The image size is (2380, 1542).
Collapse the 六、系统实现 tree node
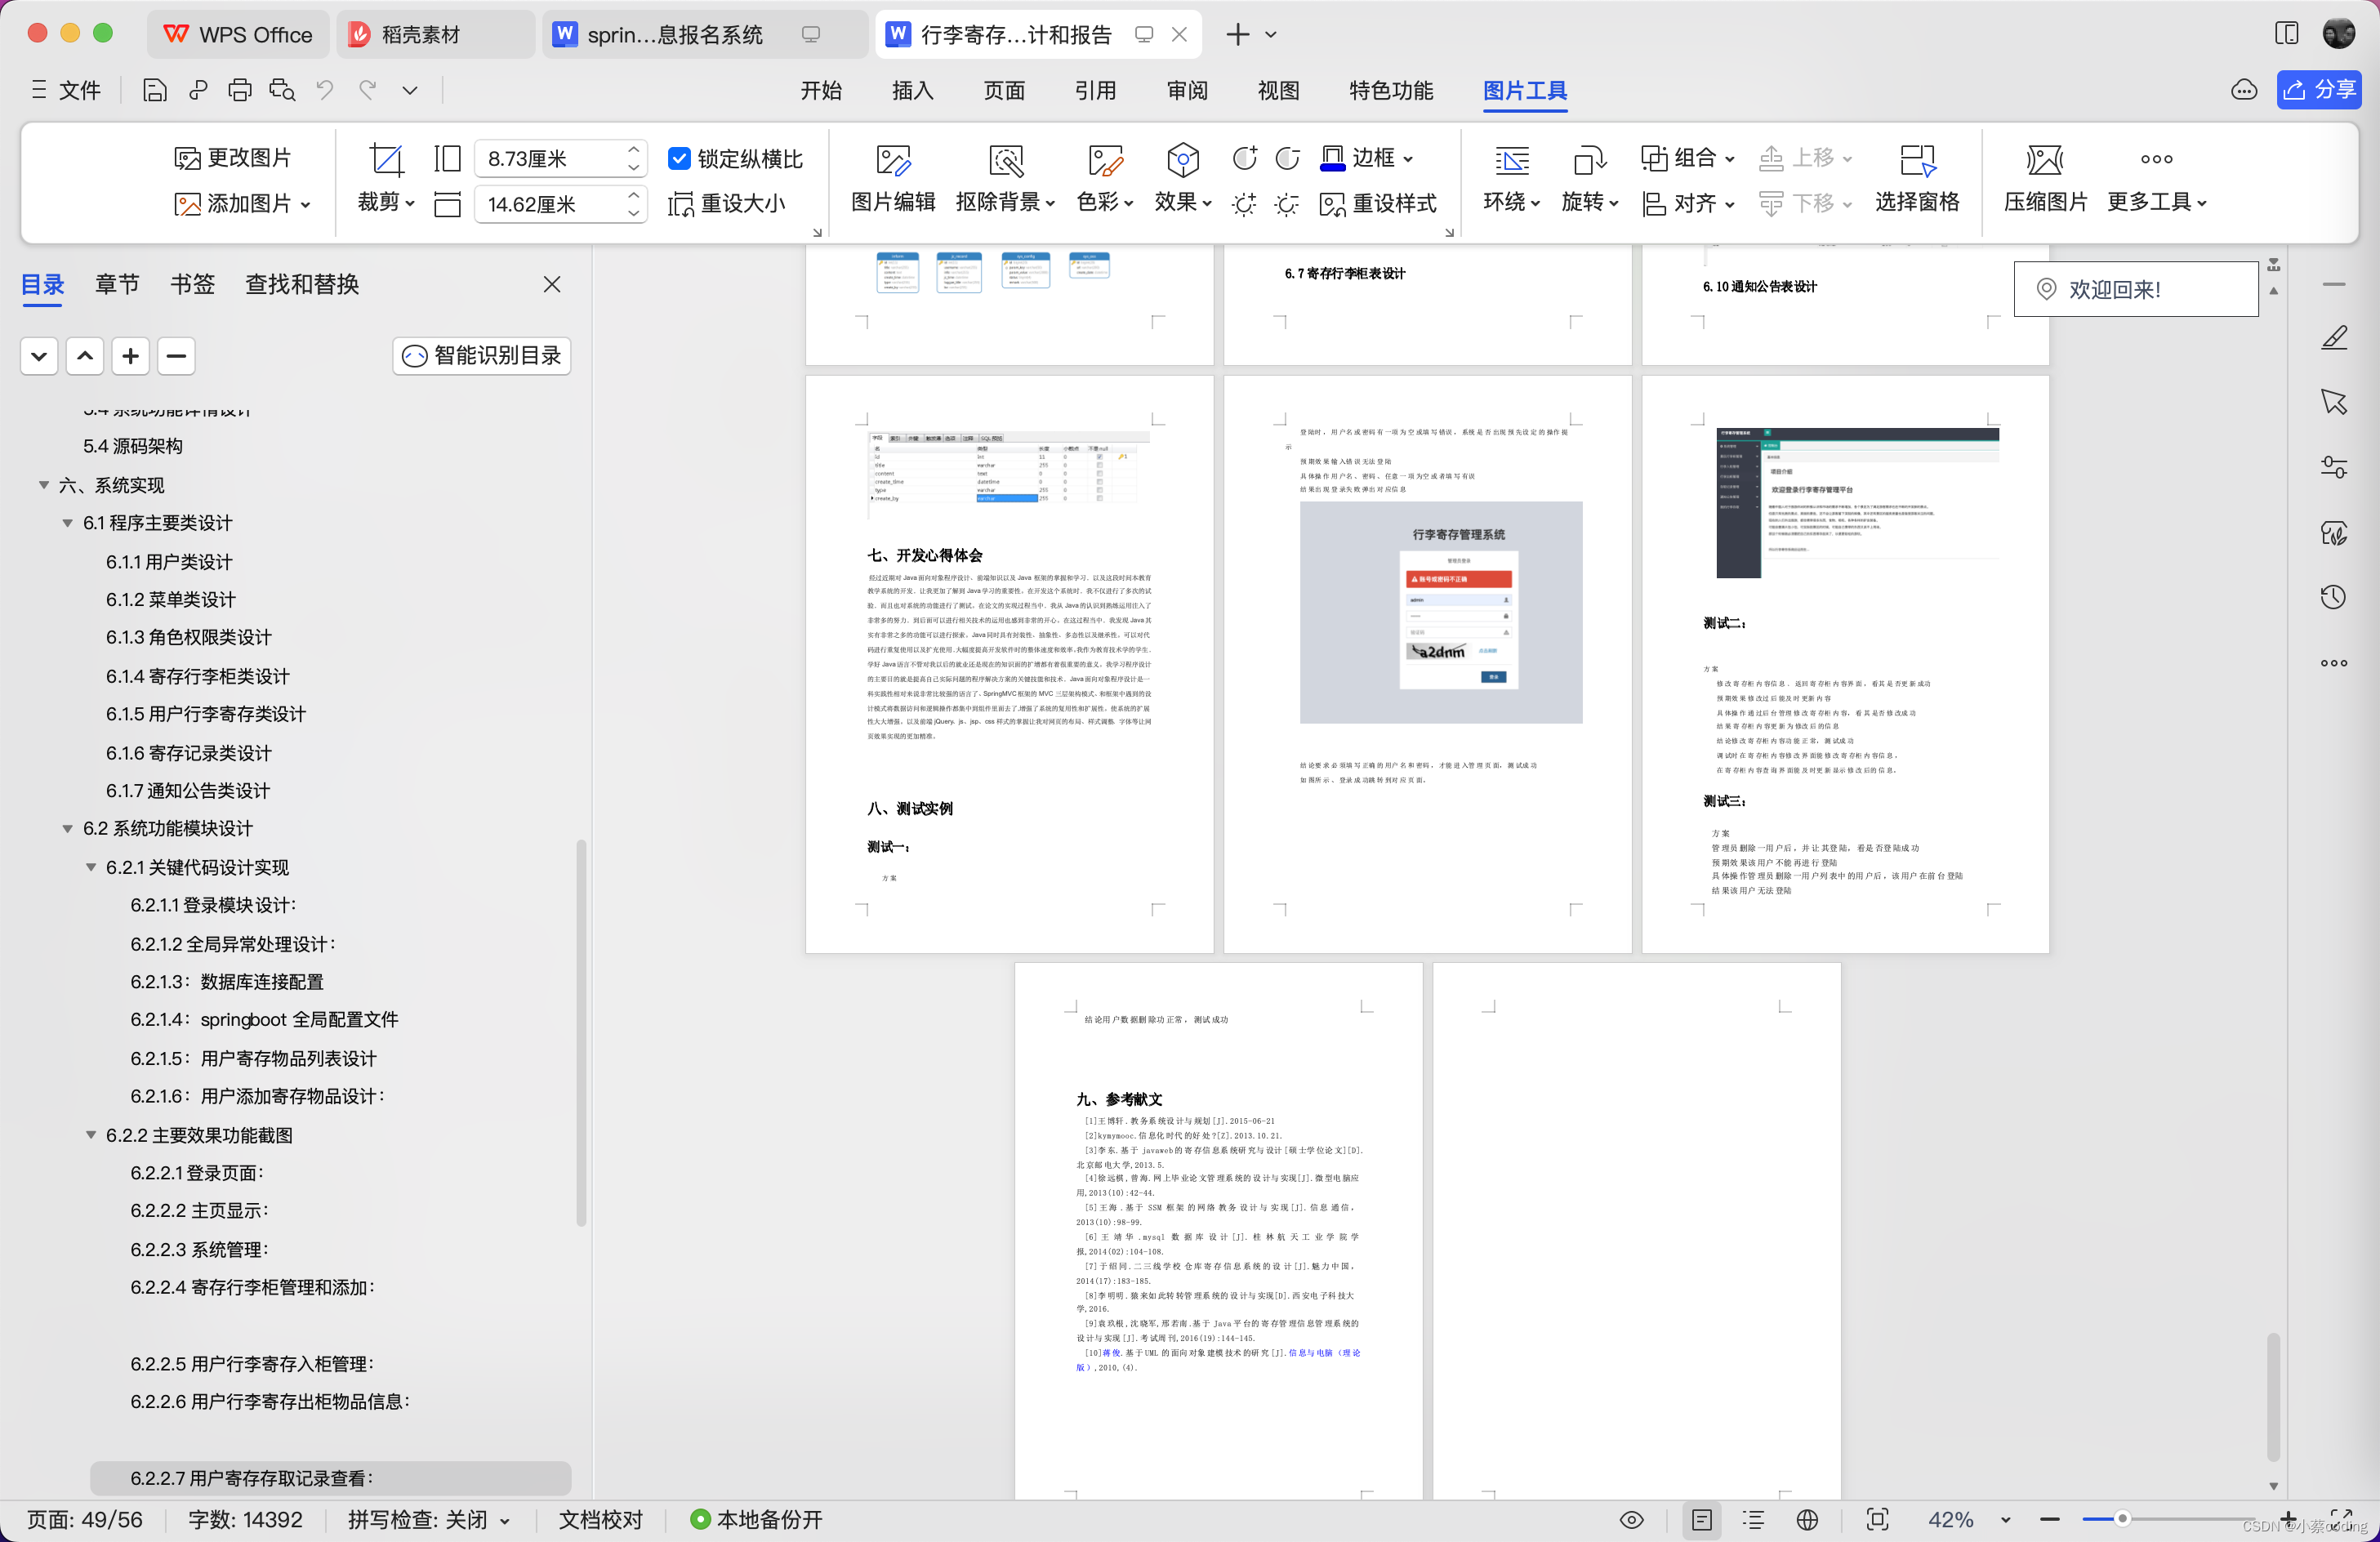tap(44, 485)
